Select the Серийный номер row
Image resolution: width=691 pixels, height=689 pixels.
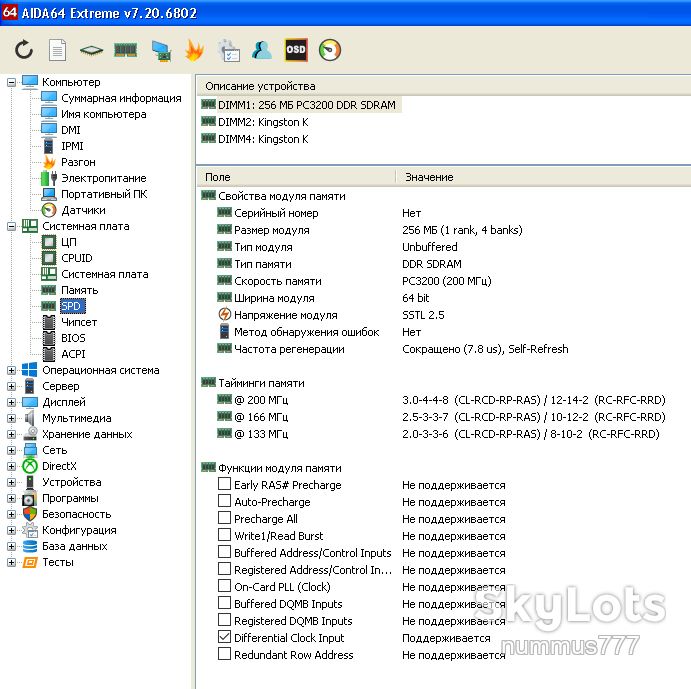[x=443, y=213]
